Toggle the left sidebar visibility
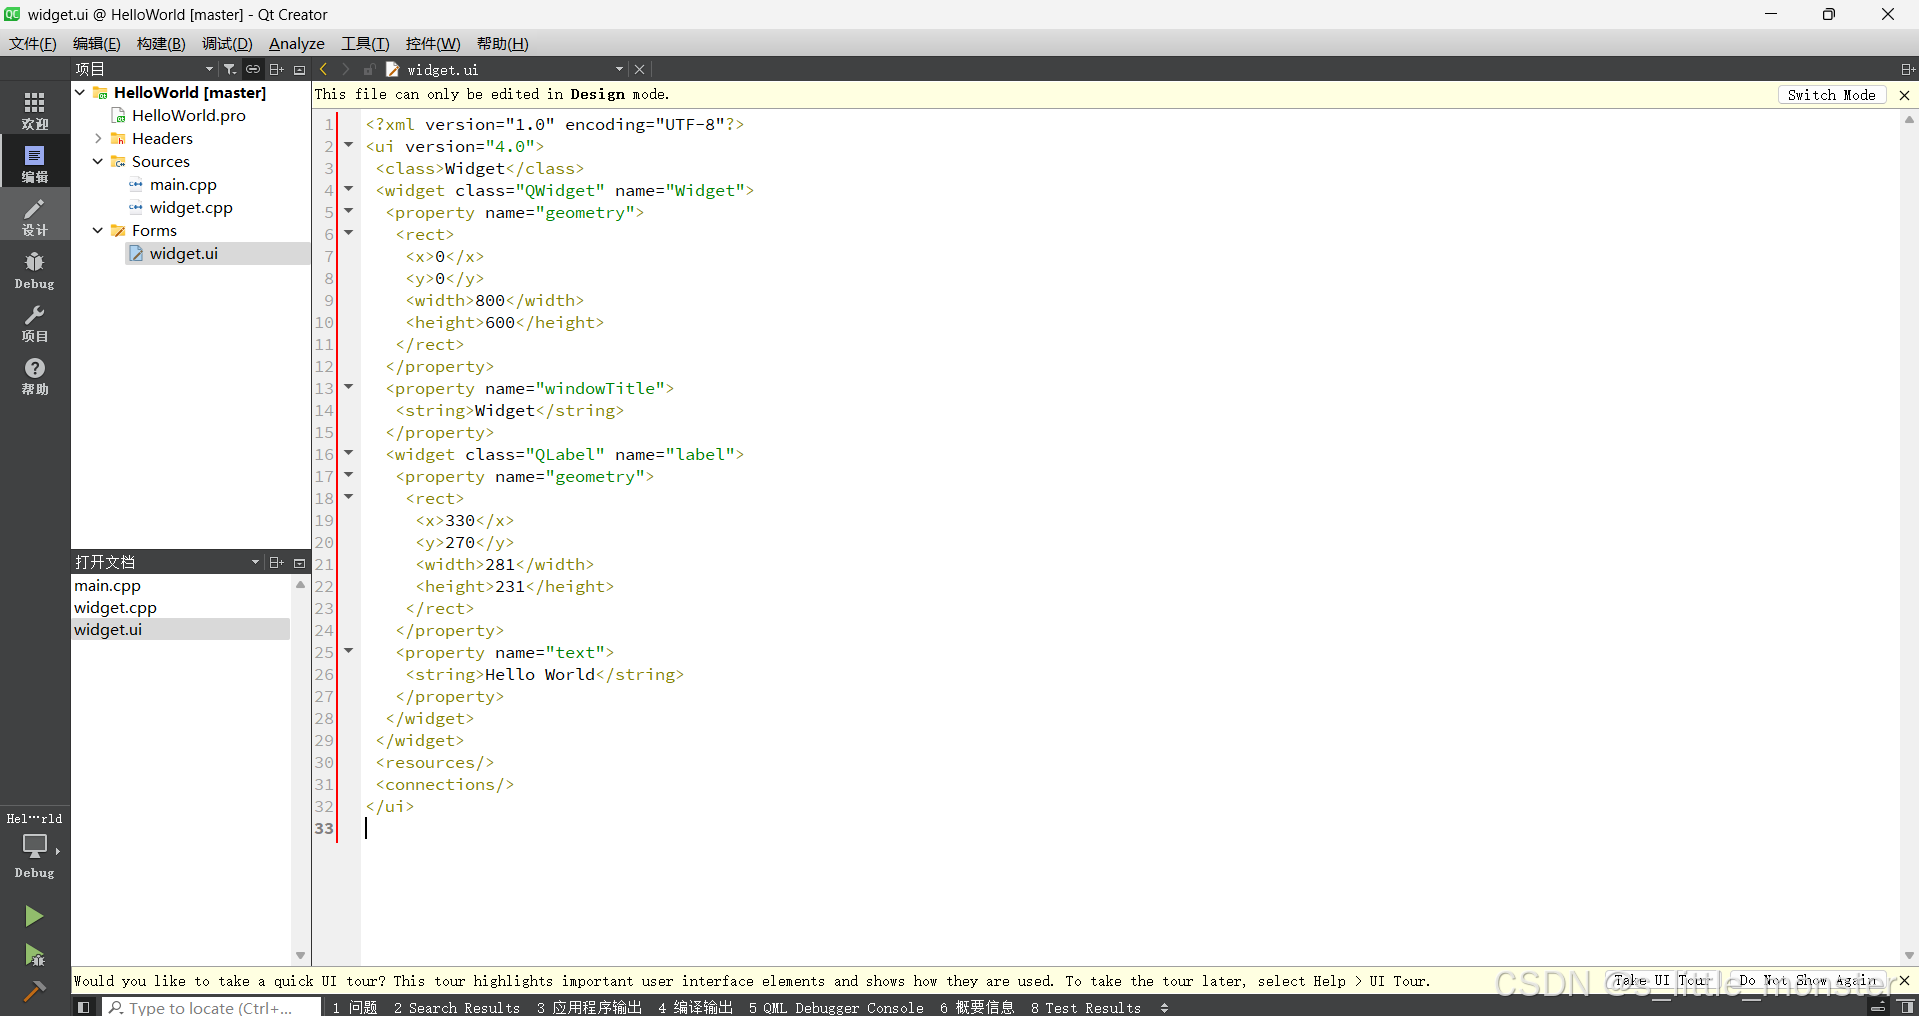 click(84, 1007)
